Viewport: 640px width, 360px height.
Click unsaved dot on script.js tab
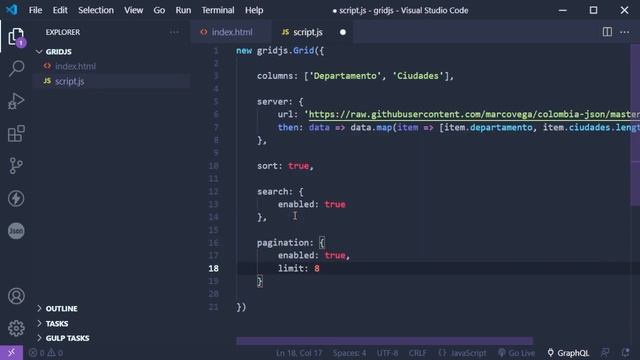[342, 32]
